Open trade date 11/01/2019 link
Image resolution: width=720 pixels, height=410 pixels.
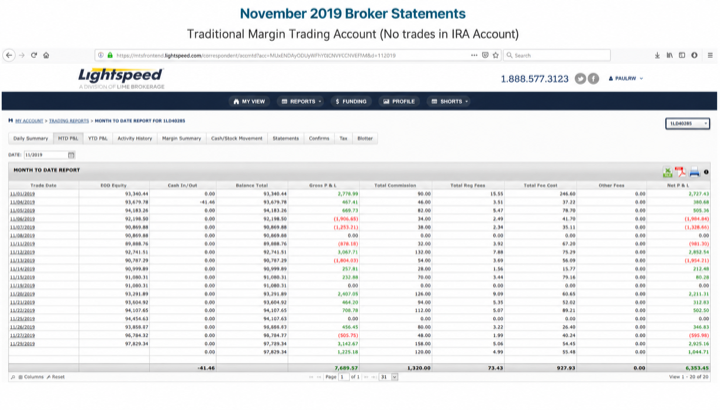(x=22, y=194)
